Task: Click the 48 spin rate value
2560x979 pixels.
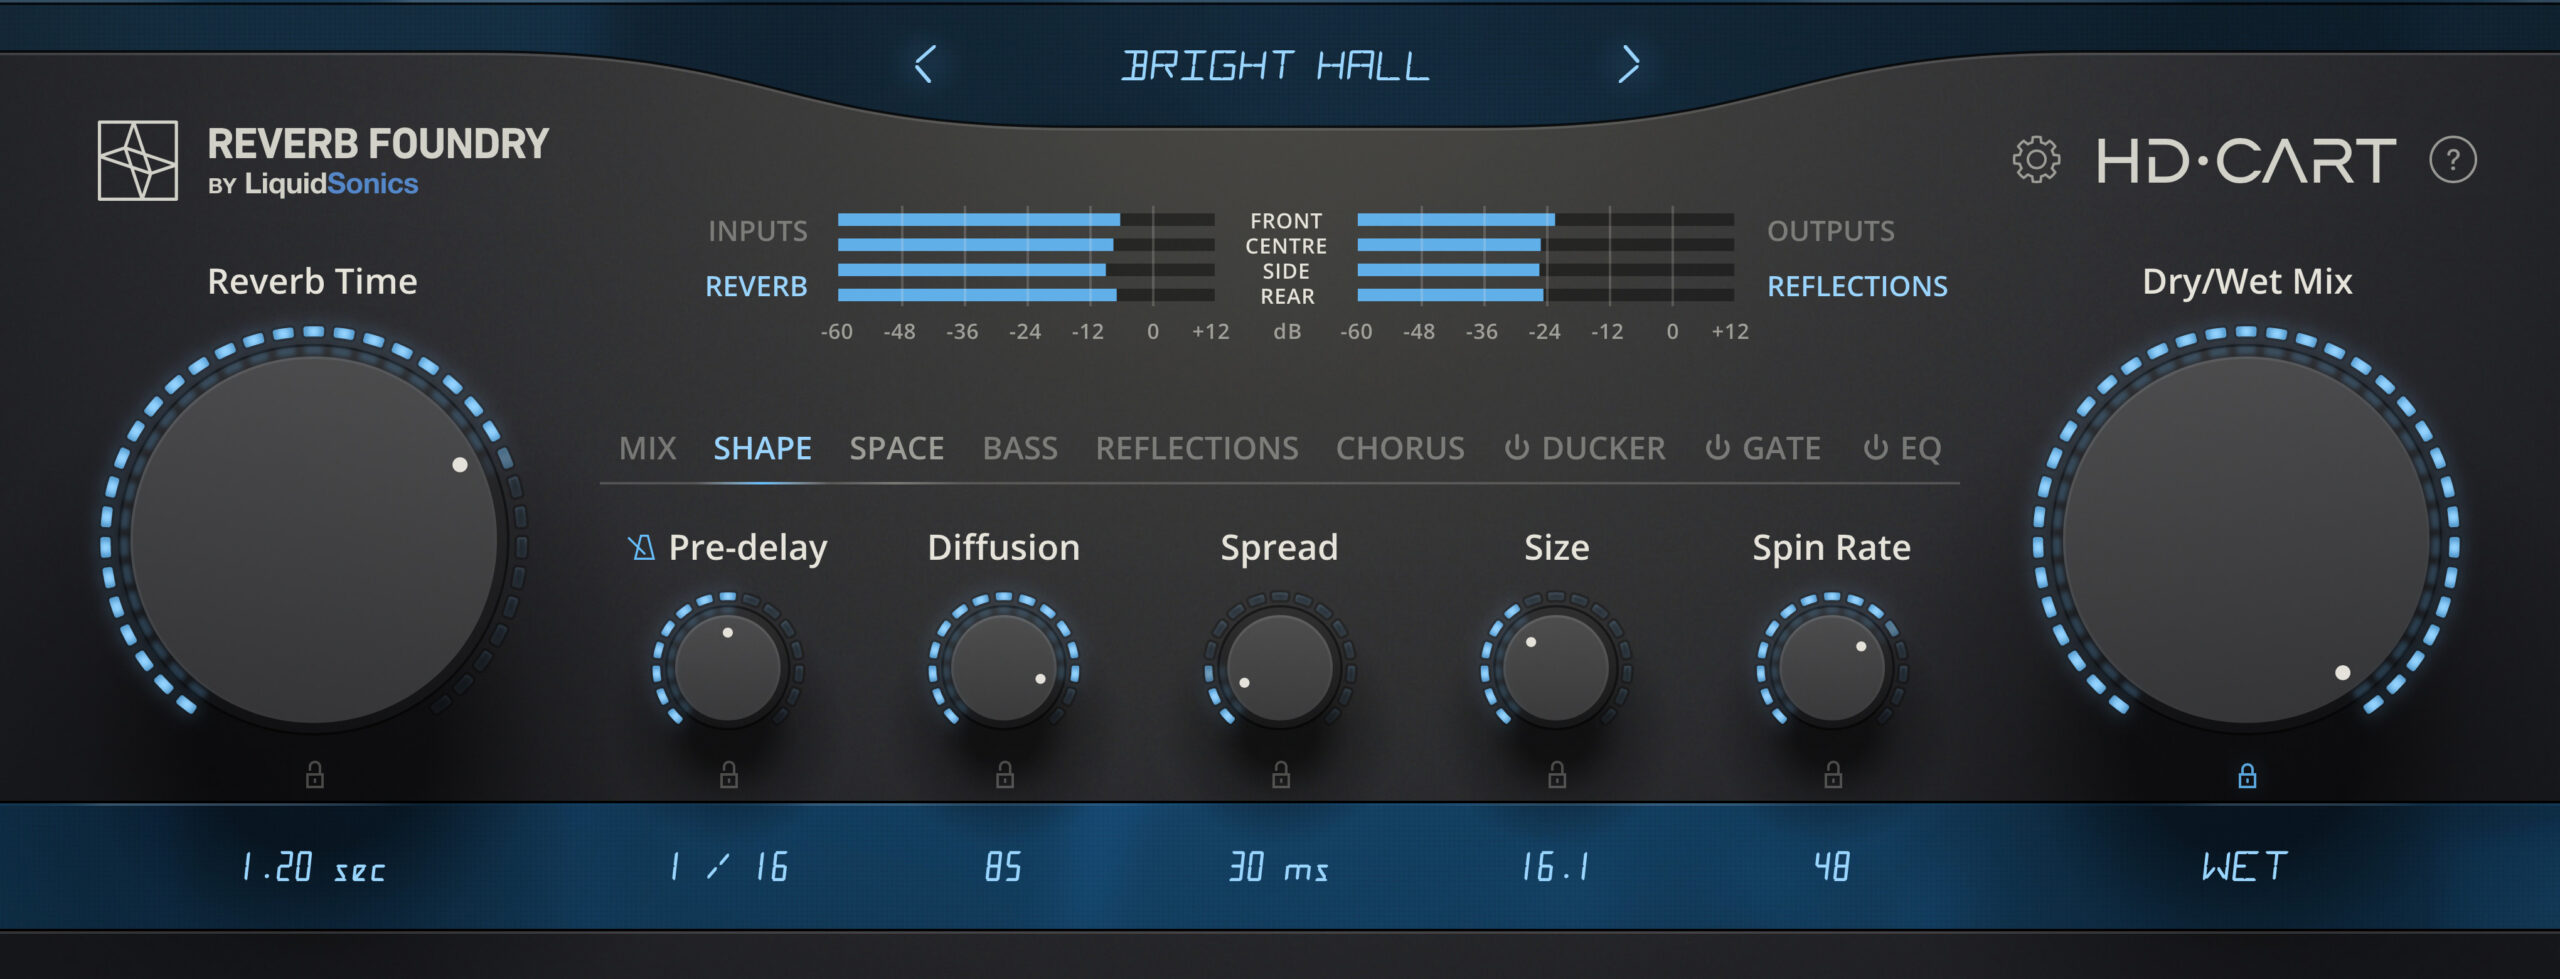Action: (1832, 867)
